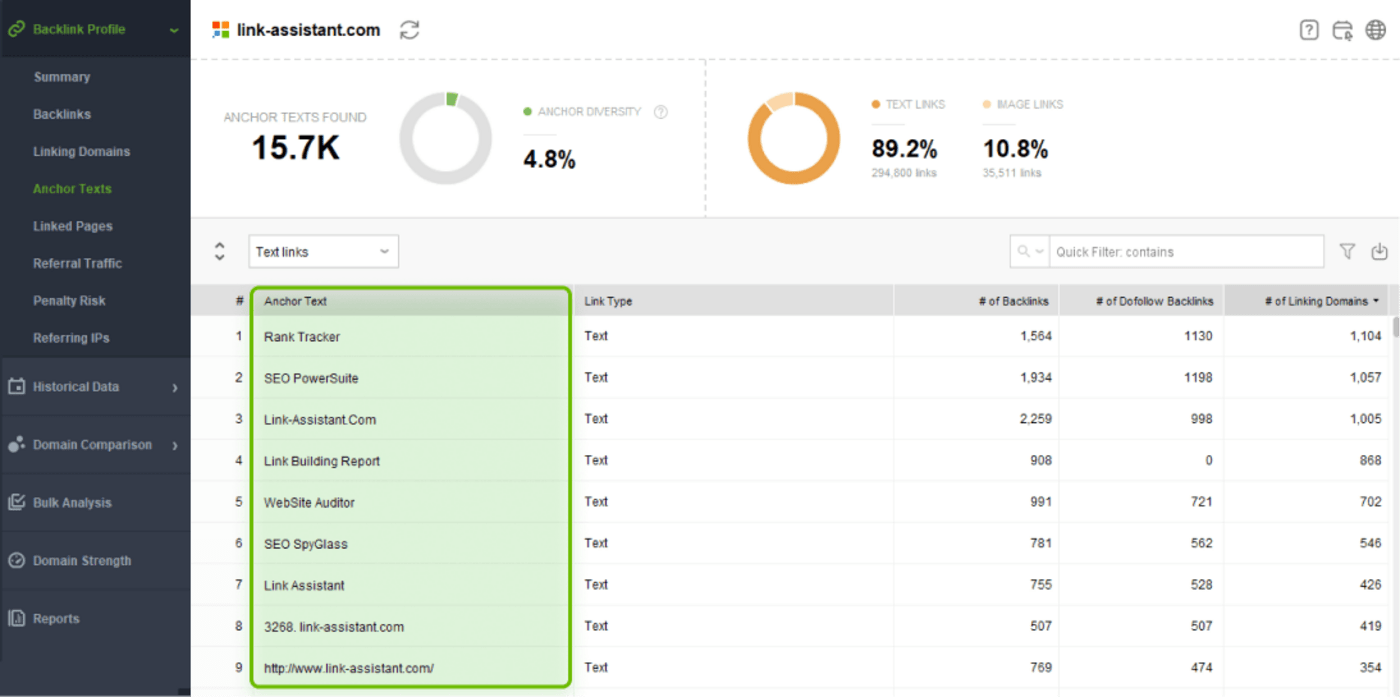1400x697 pixels.
Task: Toggle the TEXT LINKS legend entry
Action: tap(908, 104)
